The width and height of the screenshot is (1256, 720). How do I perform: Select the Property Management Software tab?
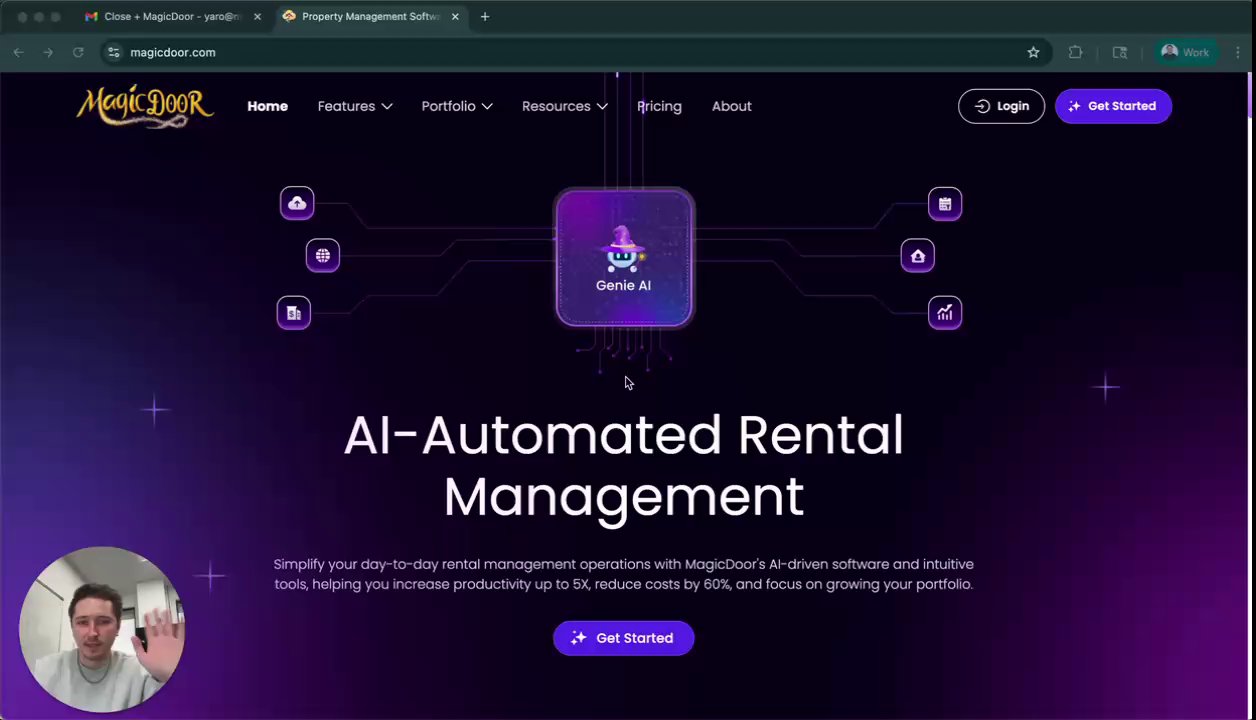[x=372, y=16]
